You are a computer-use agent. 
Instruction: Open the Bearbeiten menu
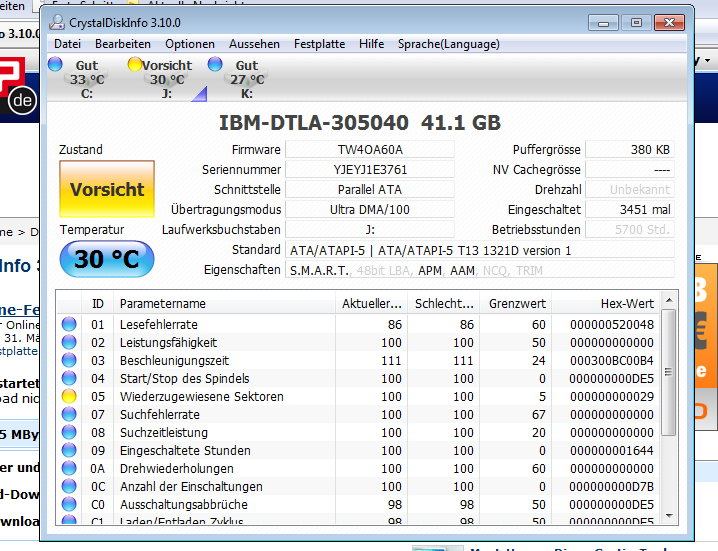[123, 44]
